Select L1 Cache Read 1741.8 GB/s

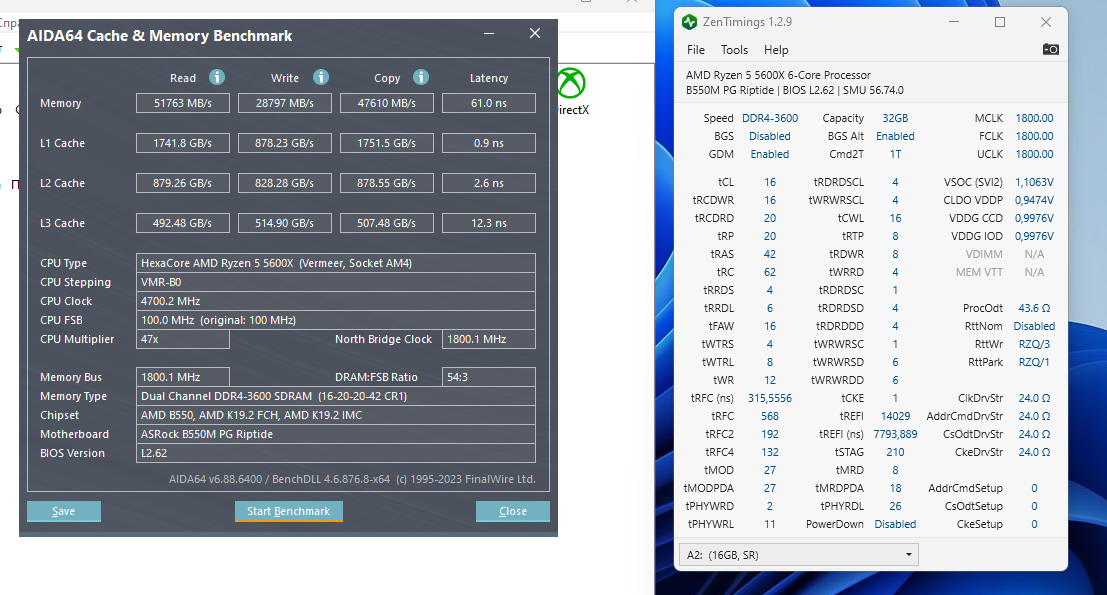tap(183, 143)
